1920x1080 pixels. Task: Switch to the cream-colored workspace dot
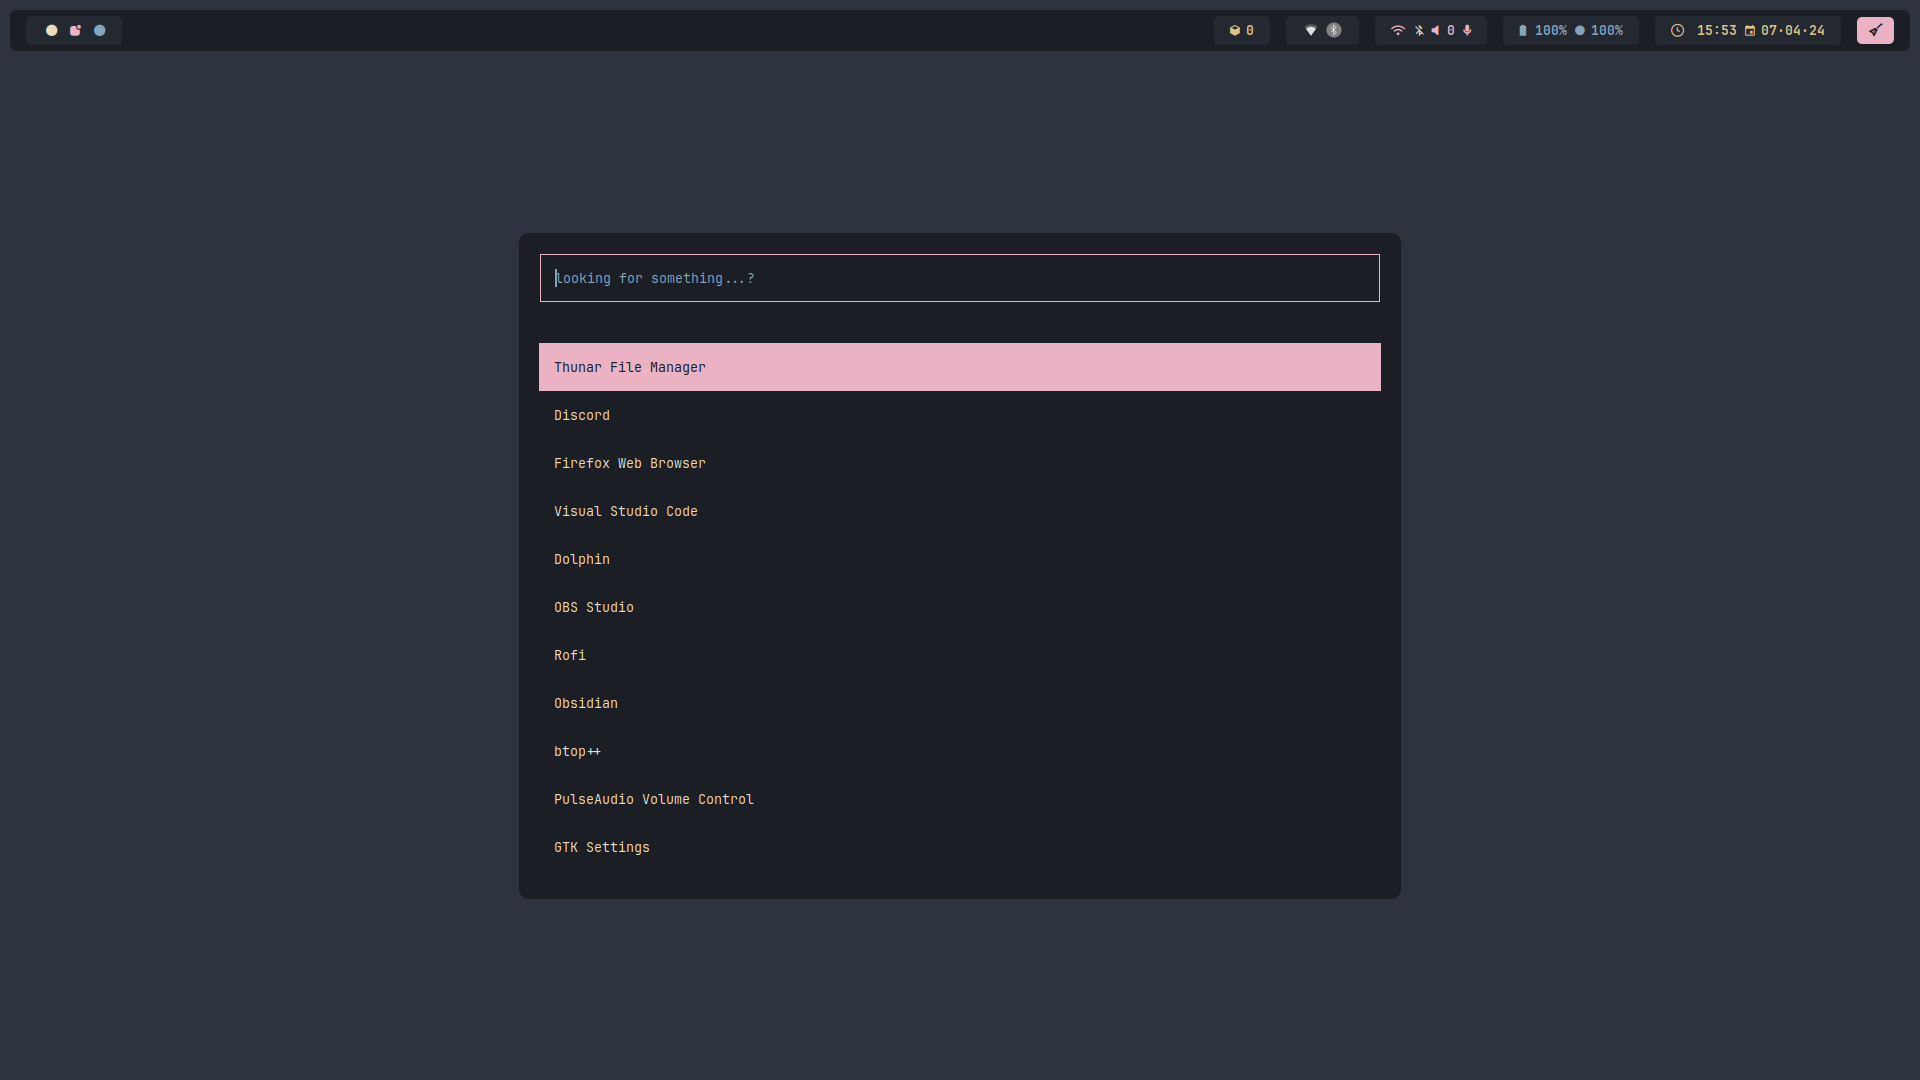pos(52,31)
